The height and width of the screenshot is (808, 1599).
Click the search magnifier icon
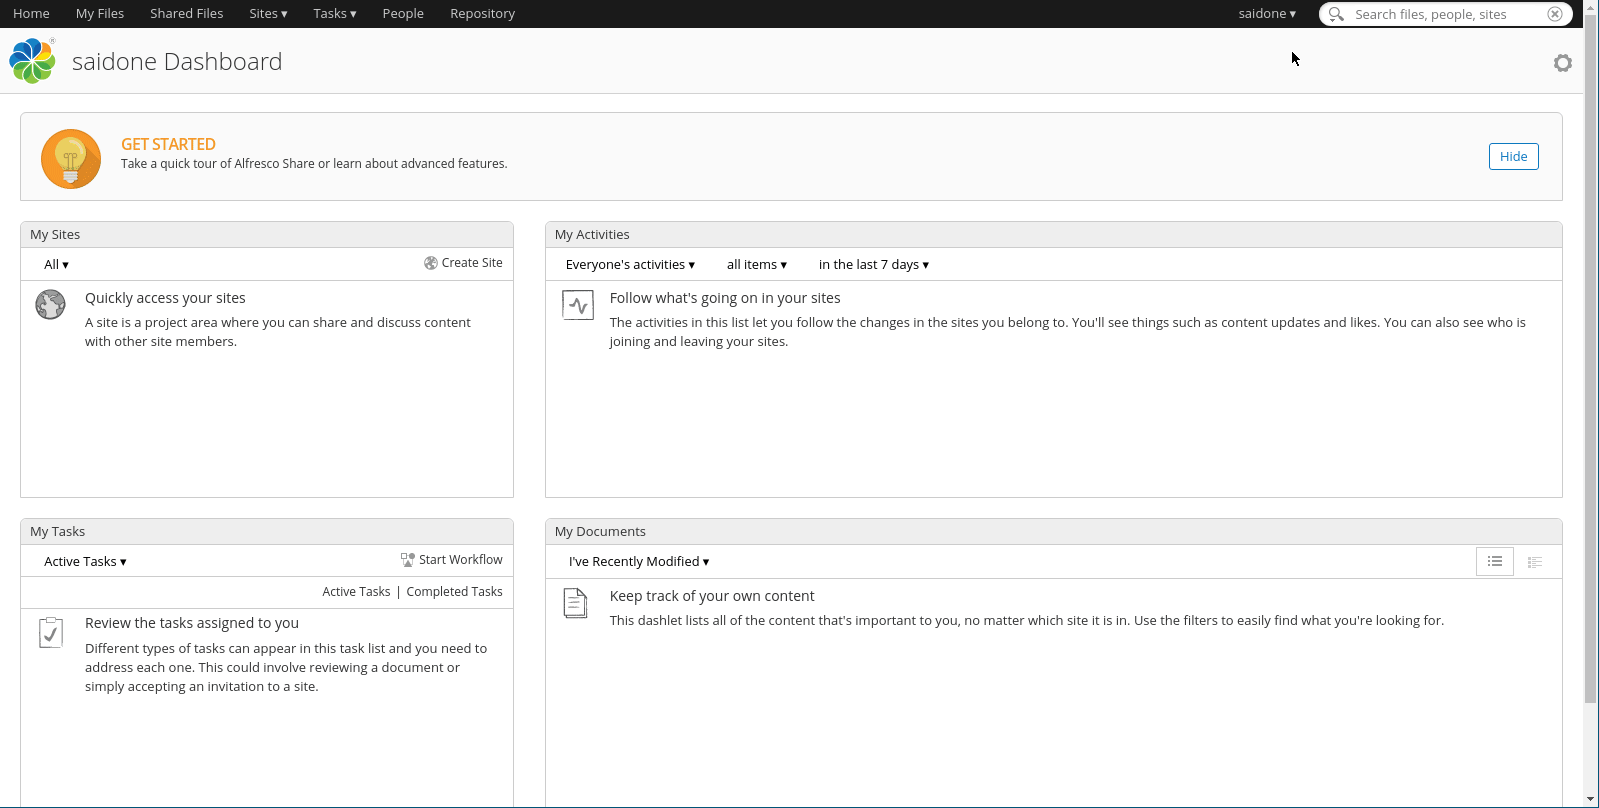point(1336,14)
